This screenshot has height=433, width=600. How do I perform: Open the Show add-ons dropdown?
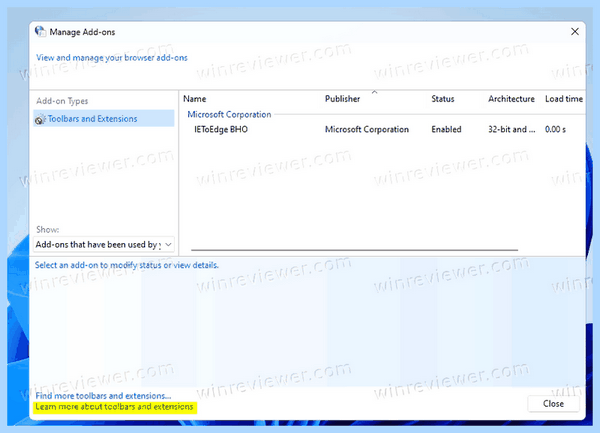click(x=104, y=244)
